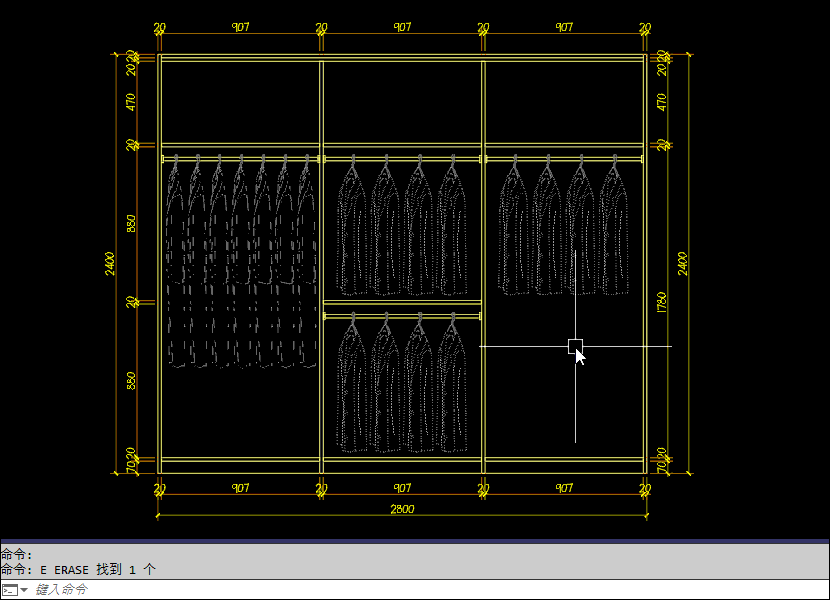Select the 2800 overall width dimension text
830x600 pixels.
click(x=402, y=509)
